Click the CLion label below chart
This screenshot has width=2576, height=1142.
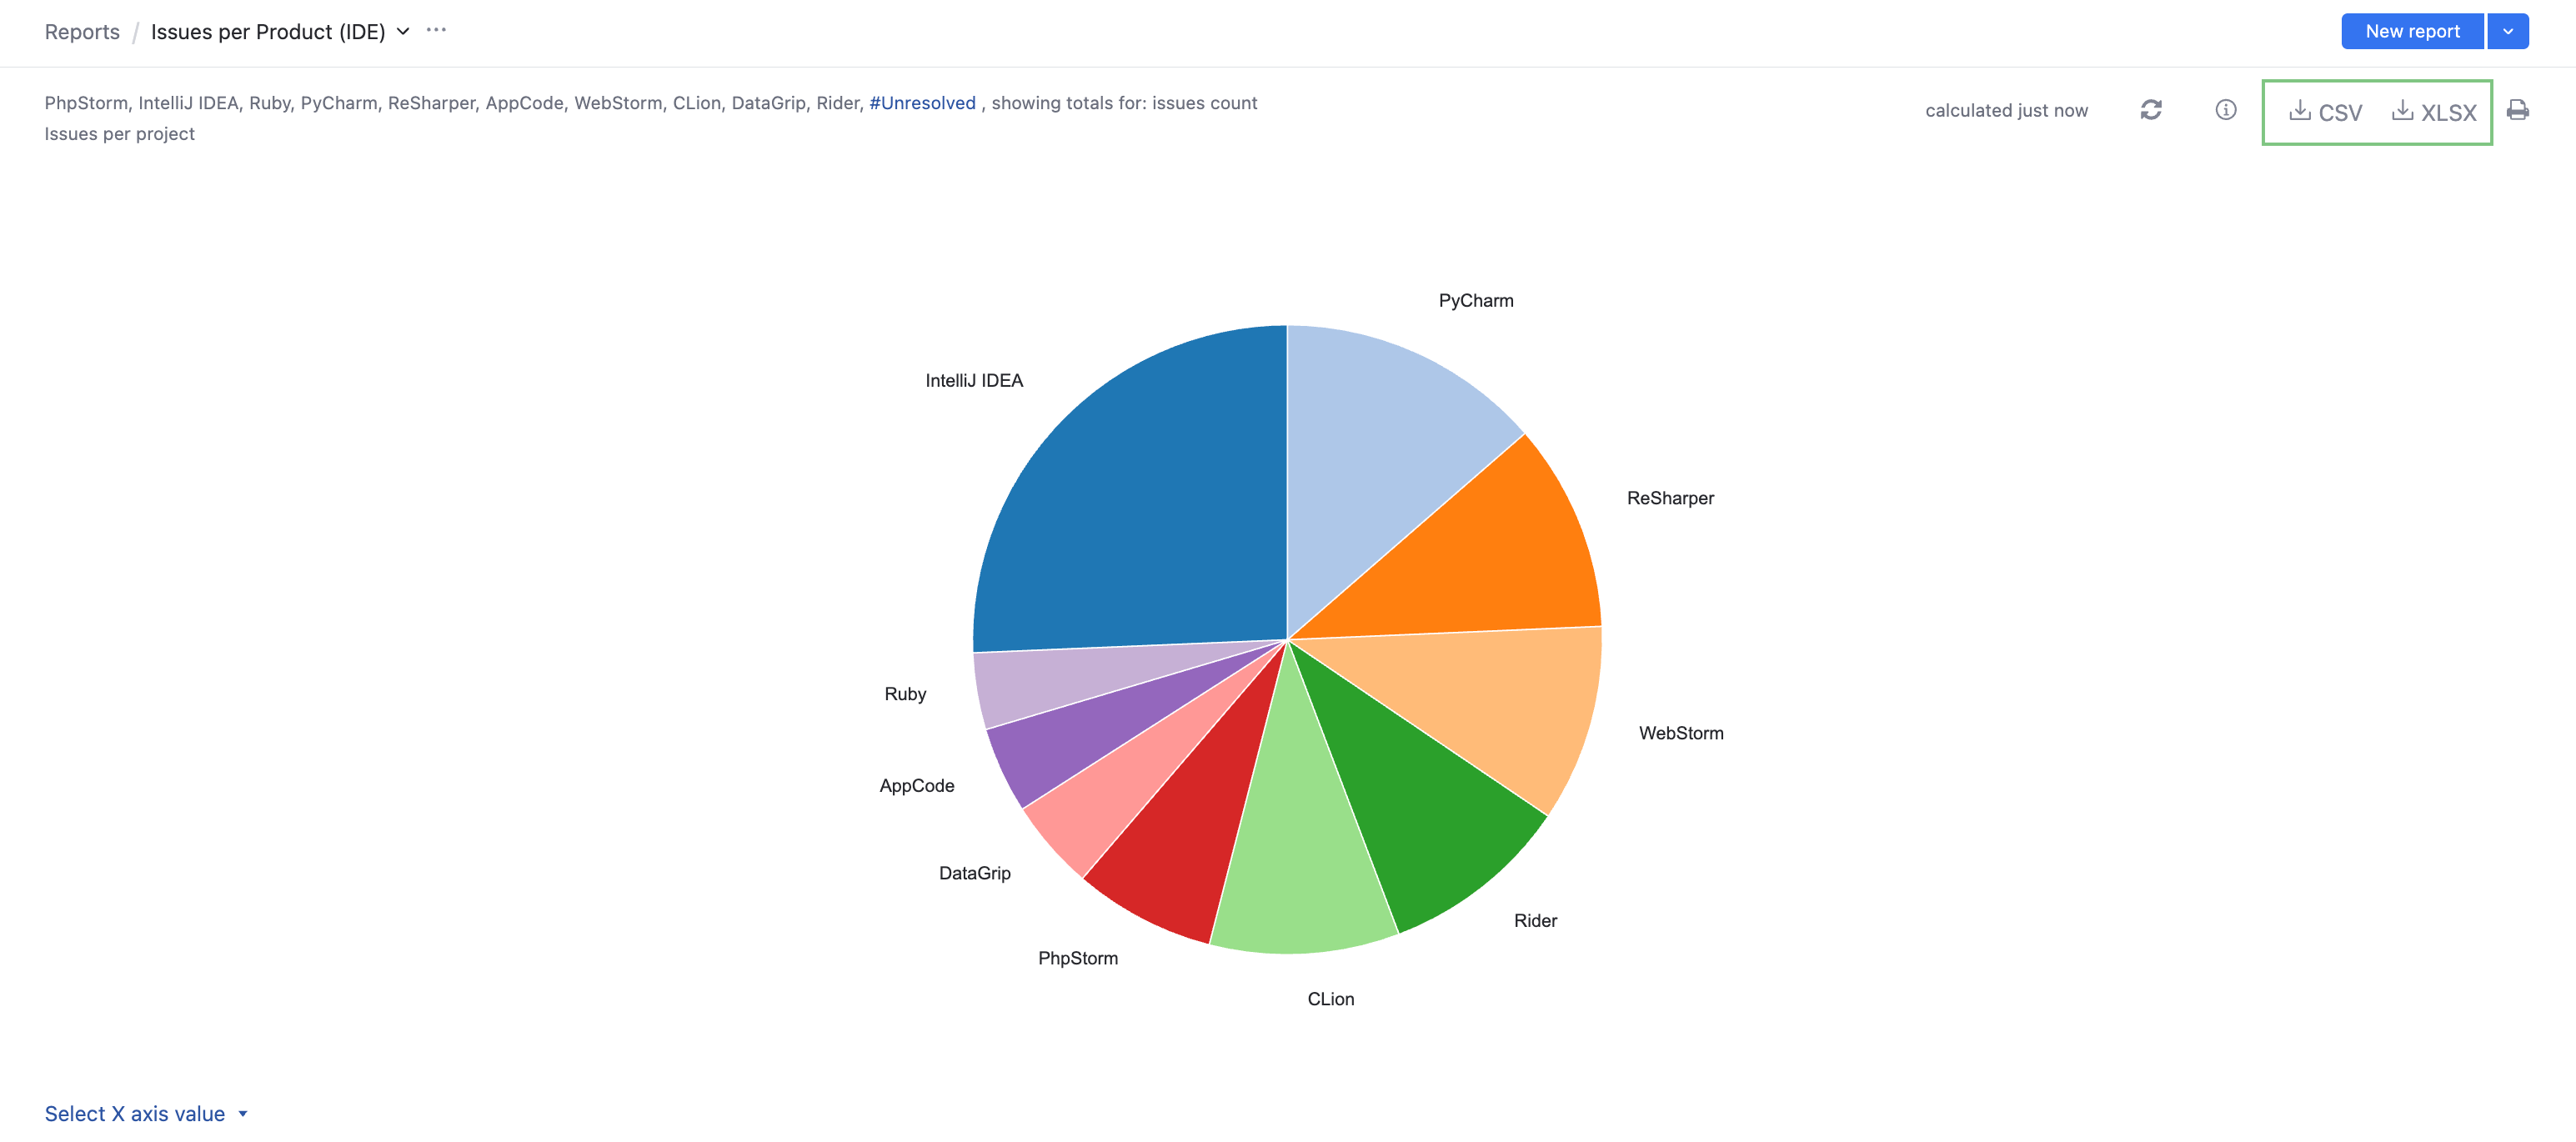(x=1330, y=999)
